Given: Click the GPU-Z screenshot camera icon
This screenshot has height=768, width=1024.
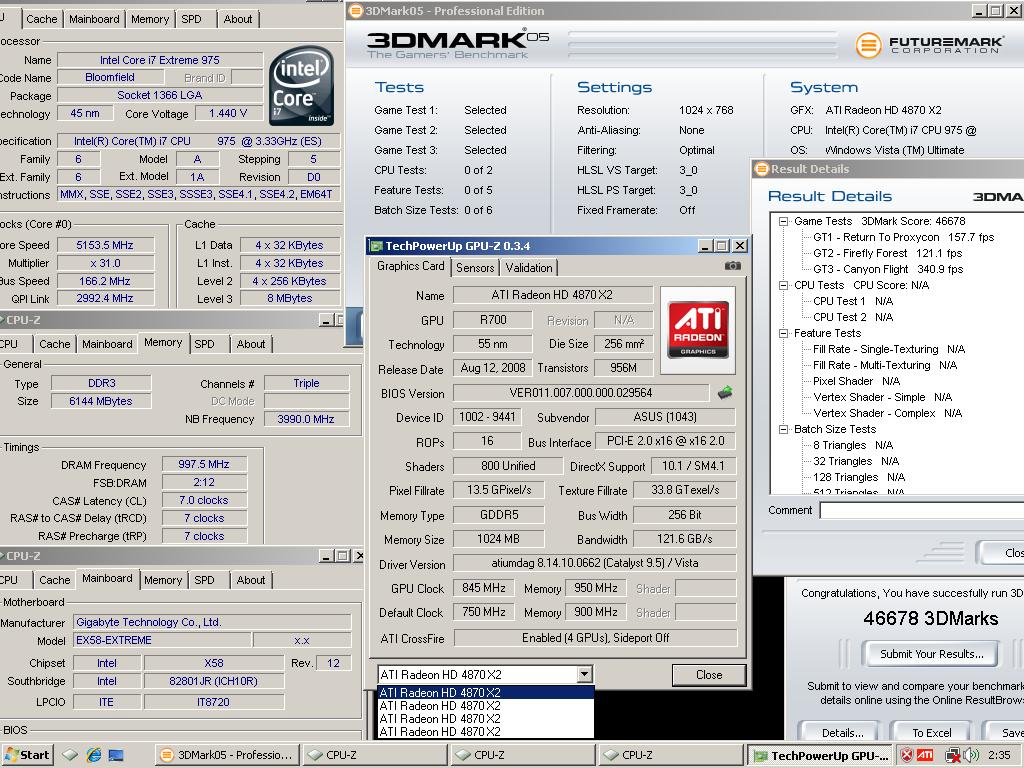Looking at the screenshot, I should coord(732,266).
